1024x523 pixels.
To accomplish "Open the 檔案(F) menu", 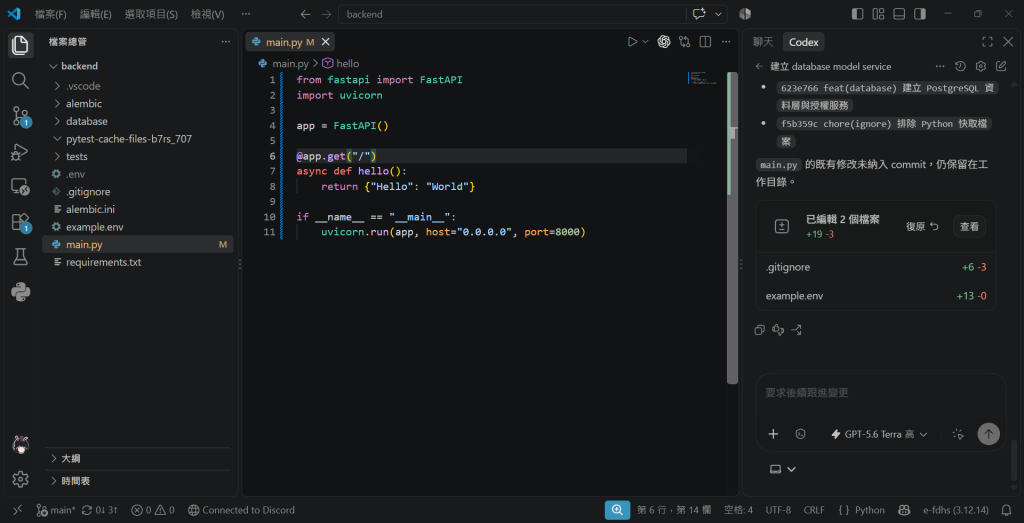I will click(x=51, y=14).
